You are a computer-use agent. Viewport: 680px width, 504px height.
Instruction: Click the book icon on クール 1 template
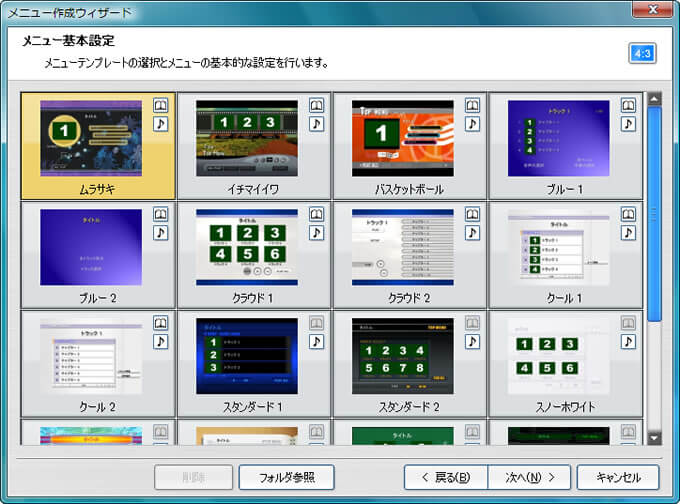628,214
